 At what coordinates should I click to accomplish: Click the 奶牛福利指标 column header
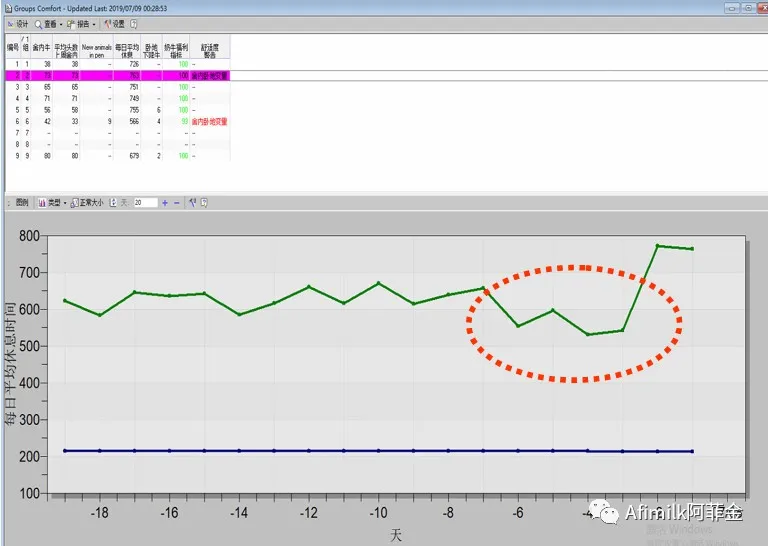176,47
